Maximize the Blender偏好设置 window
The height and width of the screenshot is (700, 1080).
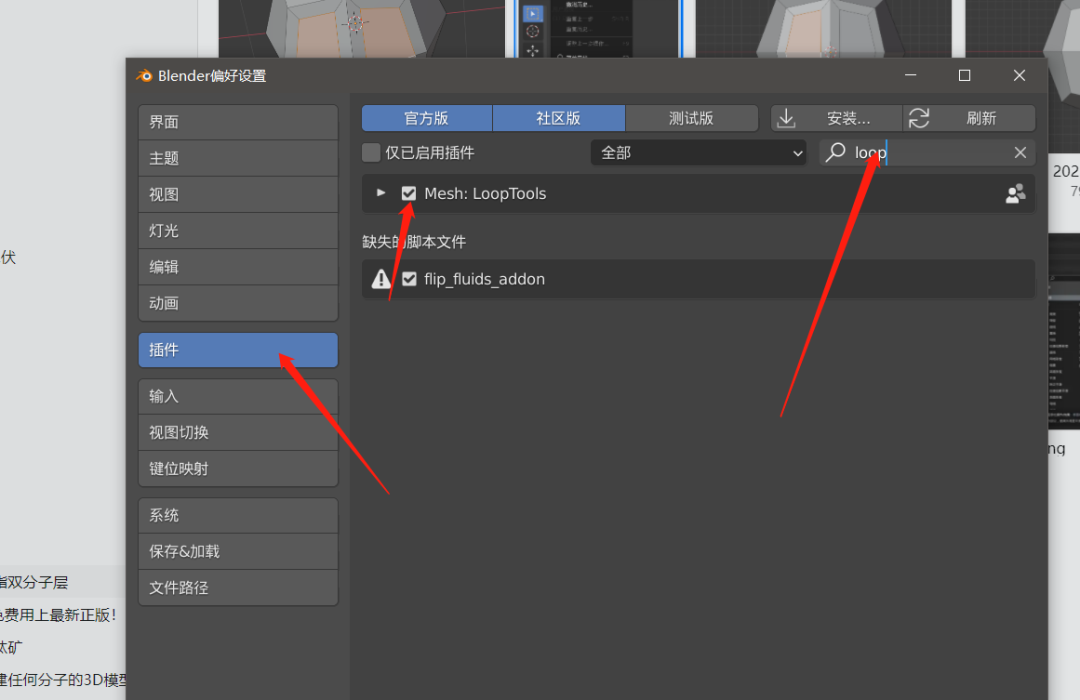964,75
